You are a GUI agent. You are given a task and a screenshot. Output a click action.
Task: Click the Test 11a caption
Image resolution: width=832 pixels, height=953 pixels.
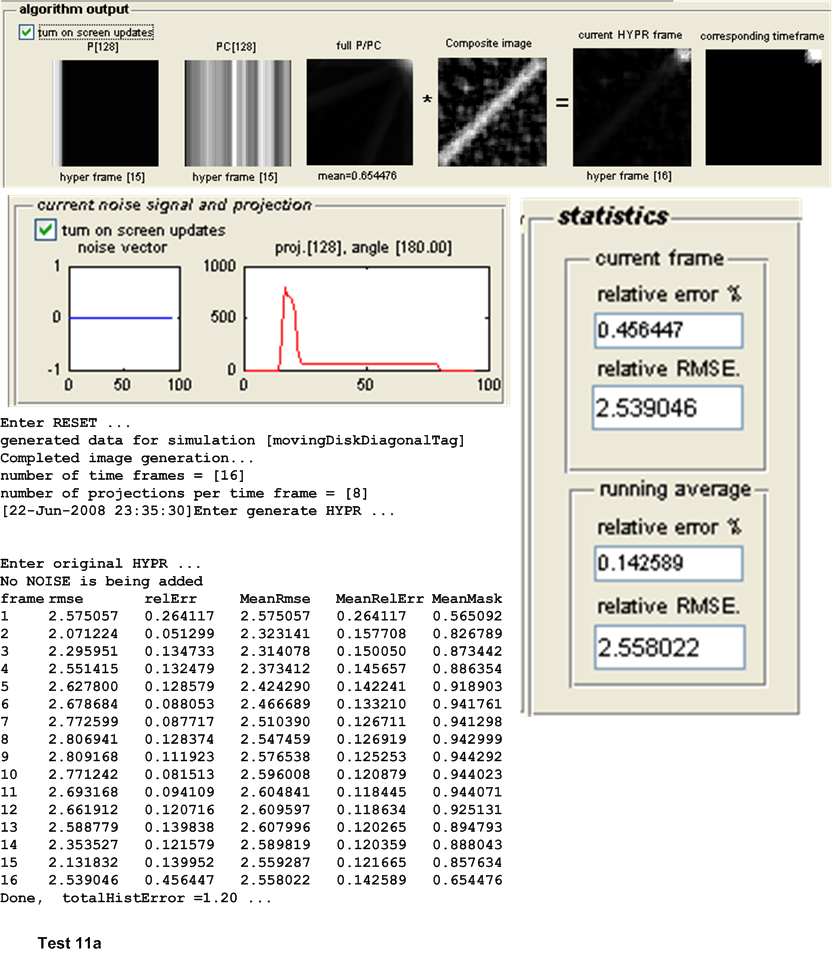click(65, 942)
